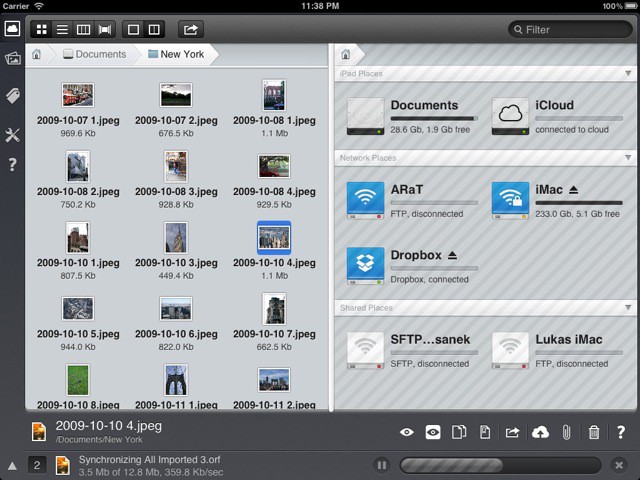Open the photo library sidebar icon
The image size is (640, 480).
point(12,58)
